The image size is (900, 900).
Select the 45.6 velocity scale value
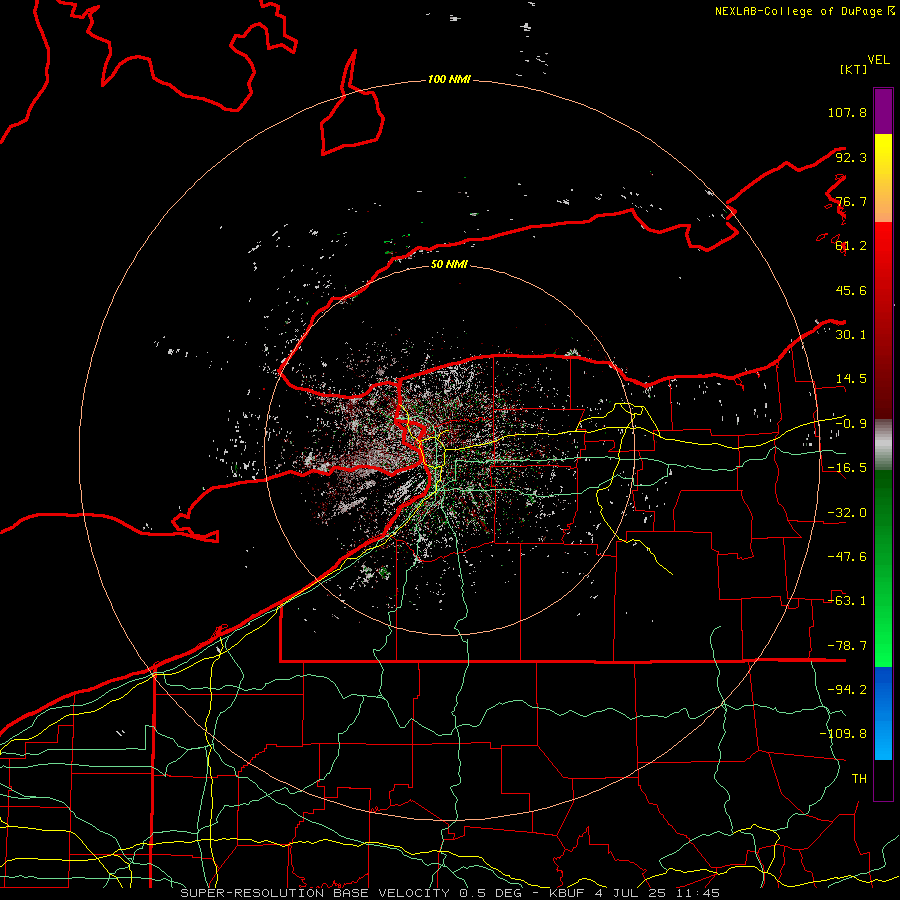click(x=851, y=290)
